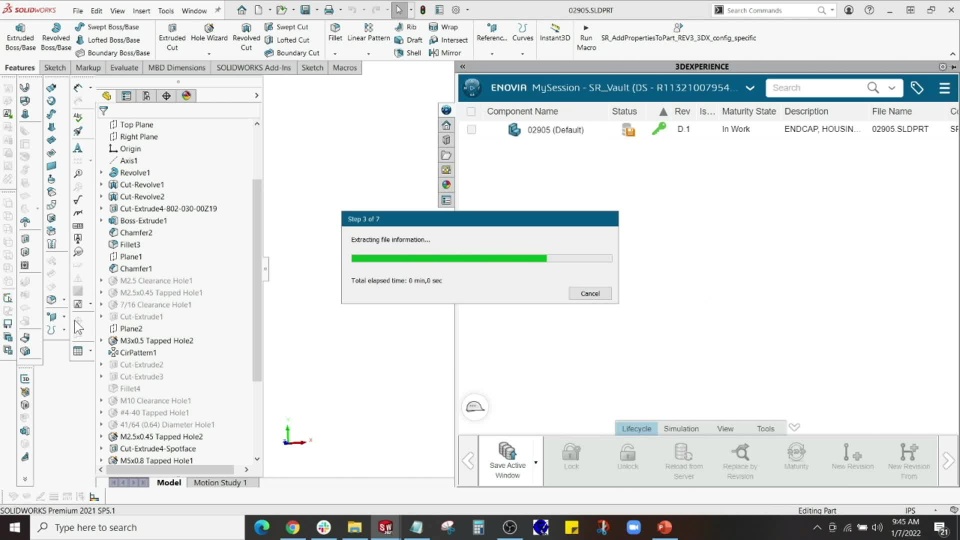Click the extraction progress bar
The width and height of the screenshot is (960, 540).
point(481,258)
